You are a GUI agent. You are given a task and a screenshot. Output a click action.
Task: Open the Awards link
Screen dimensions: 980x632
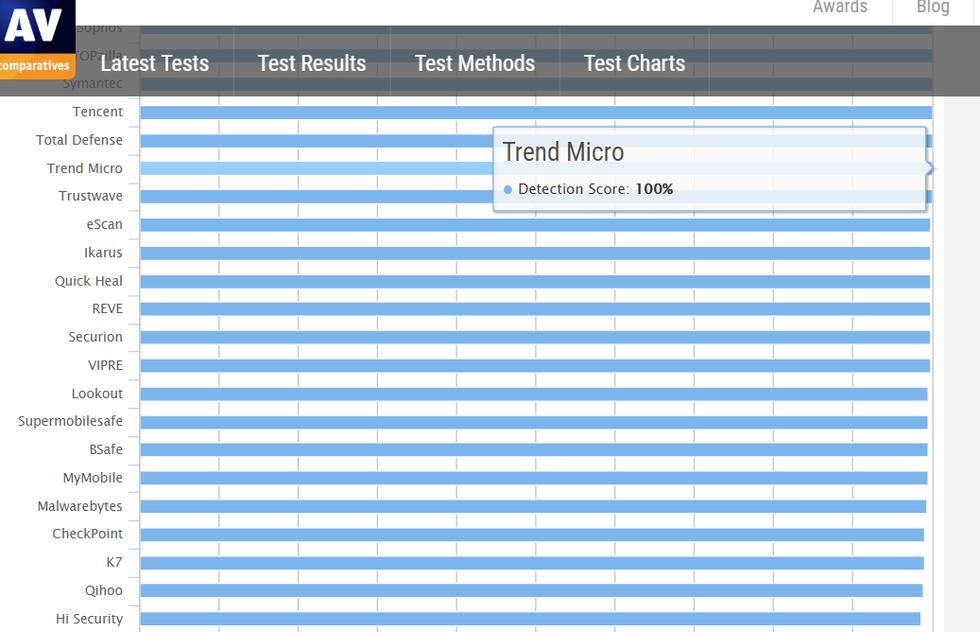840,8
